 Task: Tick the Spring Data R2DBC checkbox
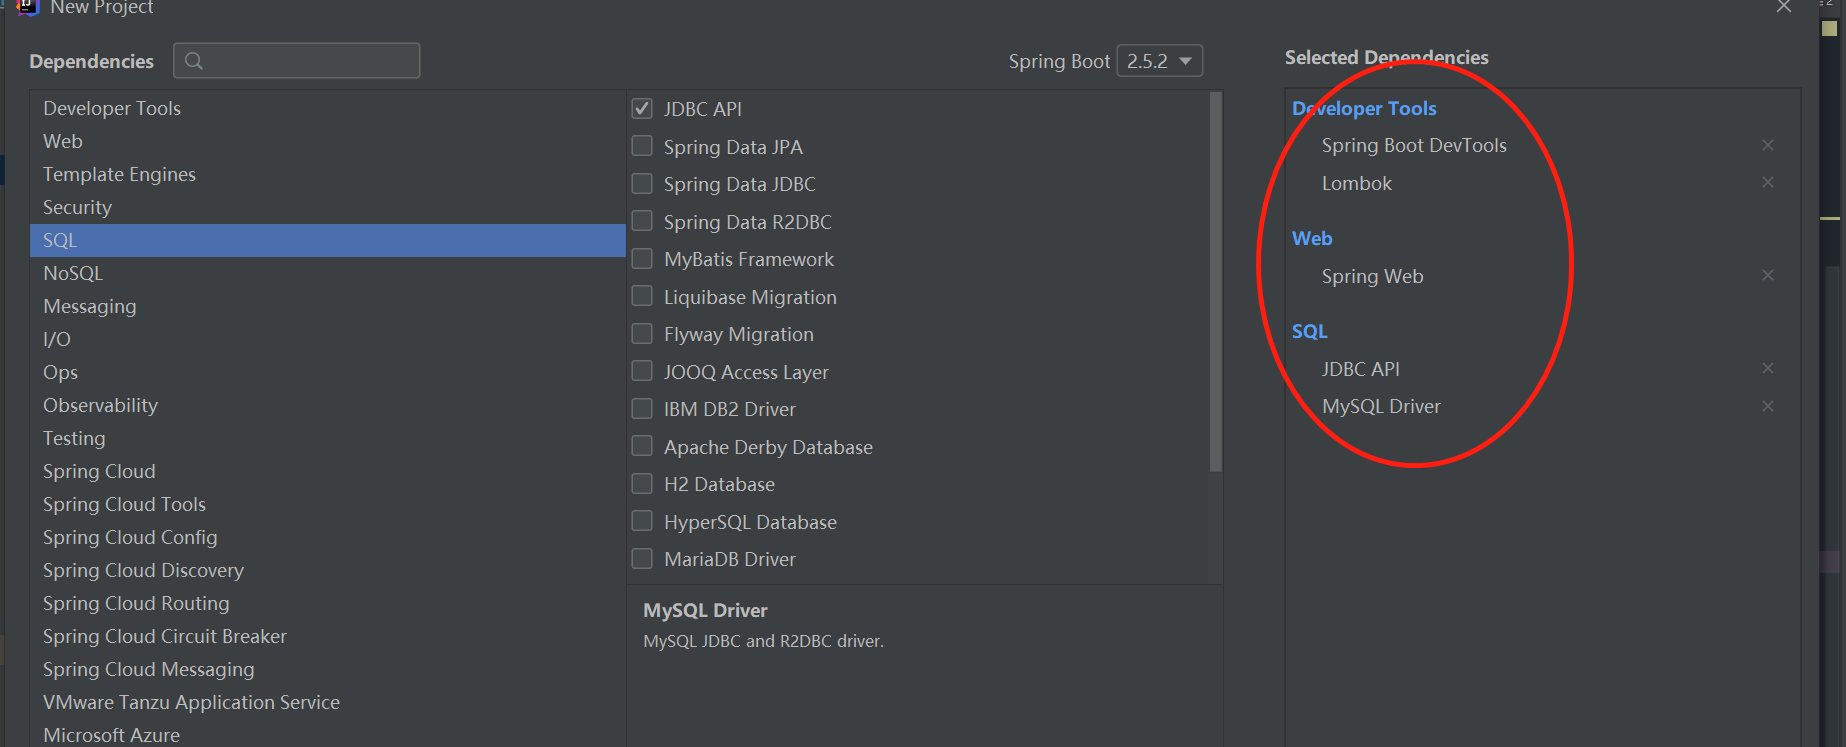[642, 221]
